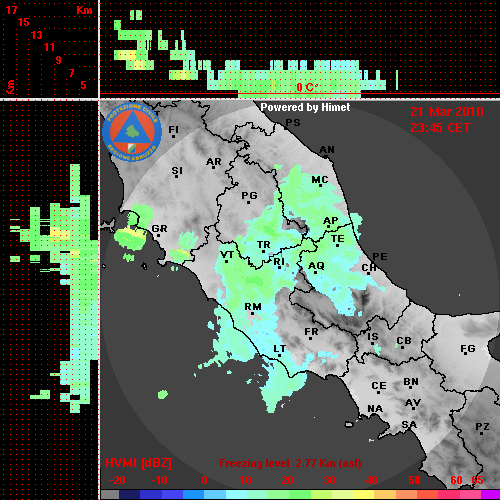Viewport: 500px width, 500px height.
Task: Click the magenta swatch in the color bar
Action: pos(491,495)
